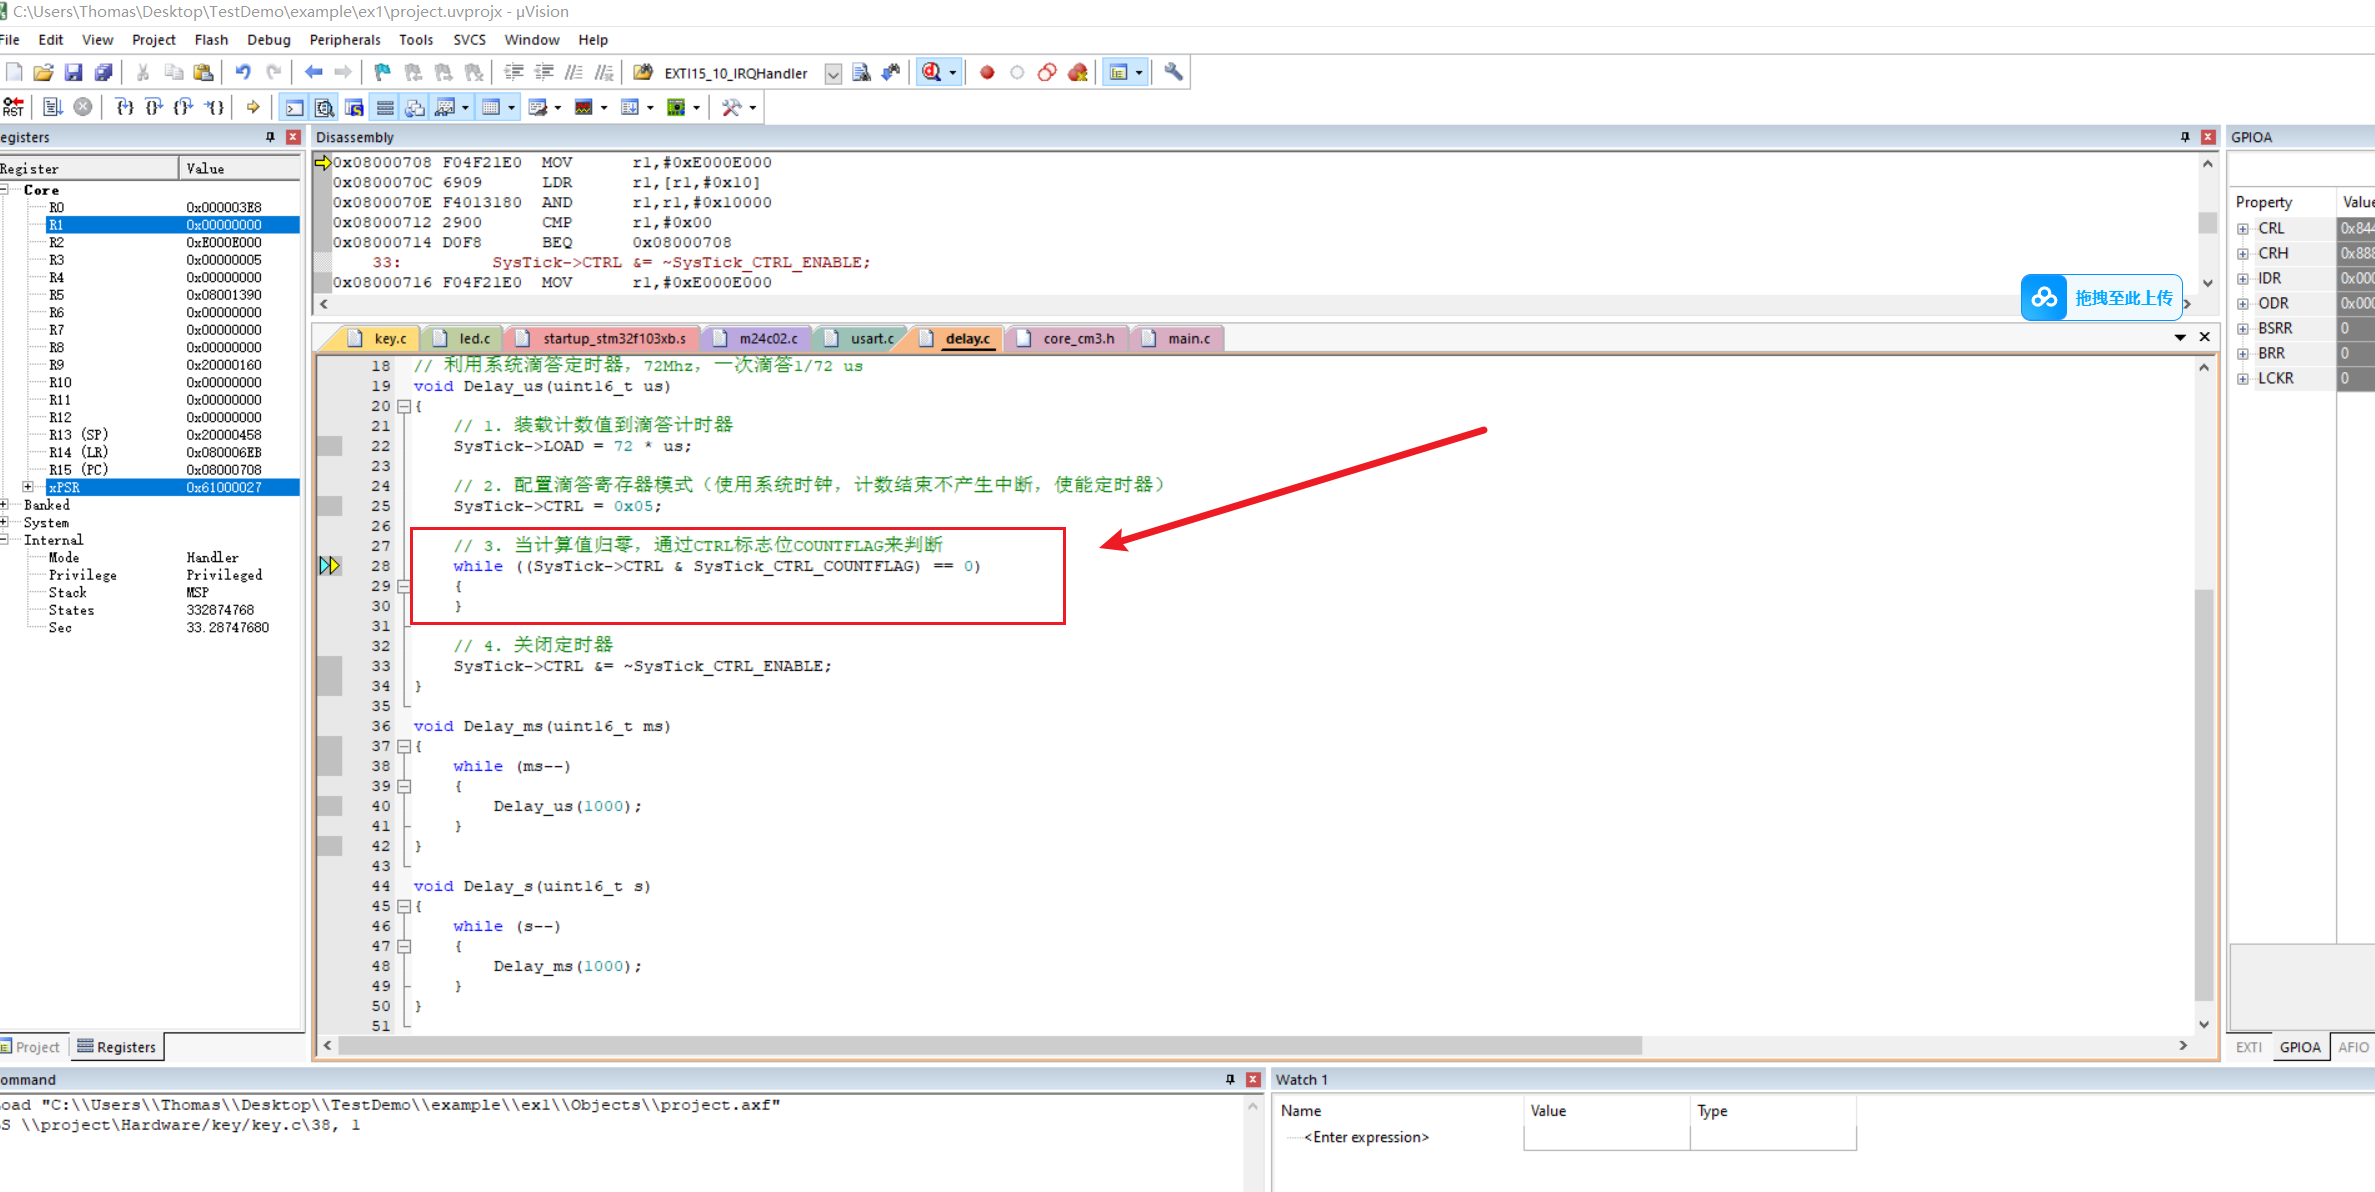Switch to the Project panel tab
The height and width of the screenshot is (1192, 2375).
(30, 1047)
